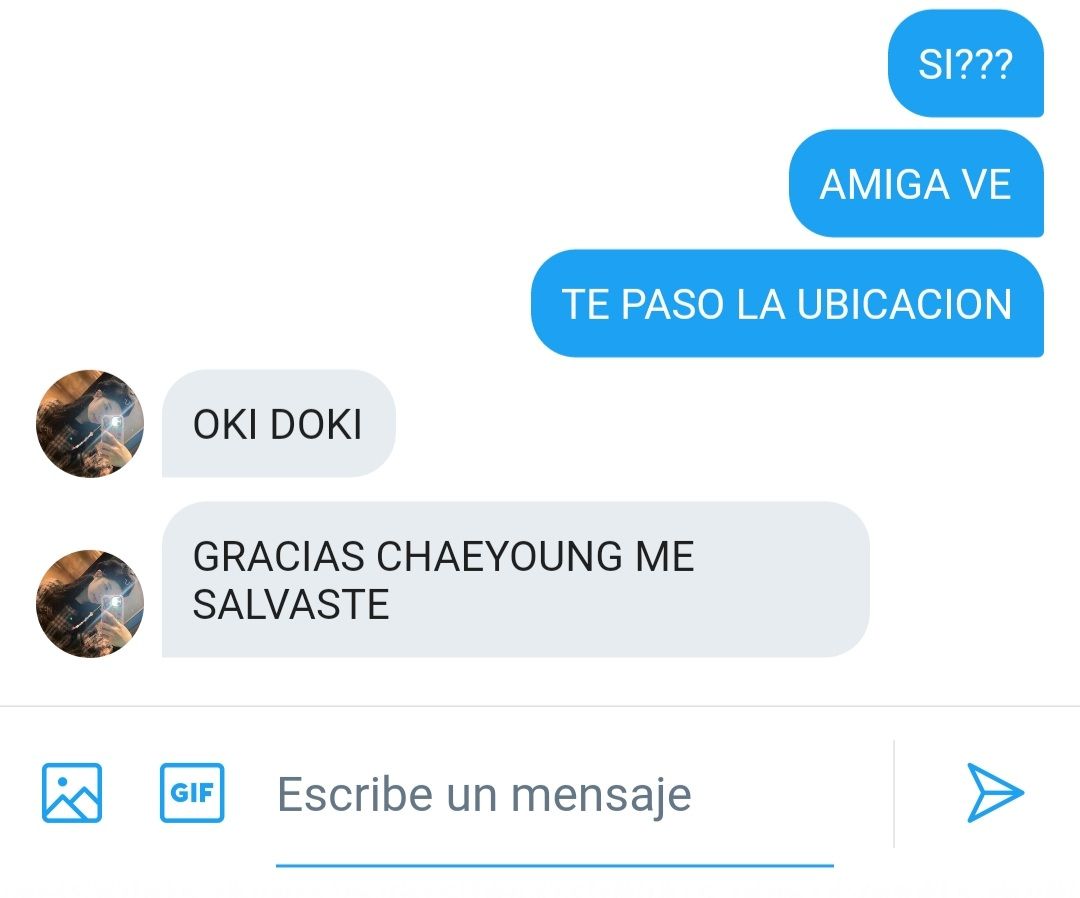Select the 'TE PASO LA UBICACION' bubble
Viewport: 1080px width, 898px height.
pyautogui.click(x=787, y=303)
